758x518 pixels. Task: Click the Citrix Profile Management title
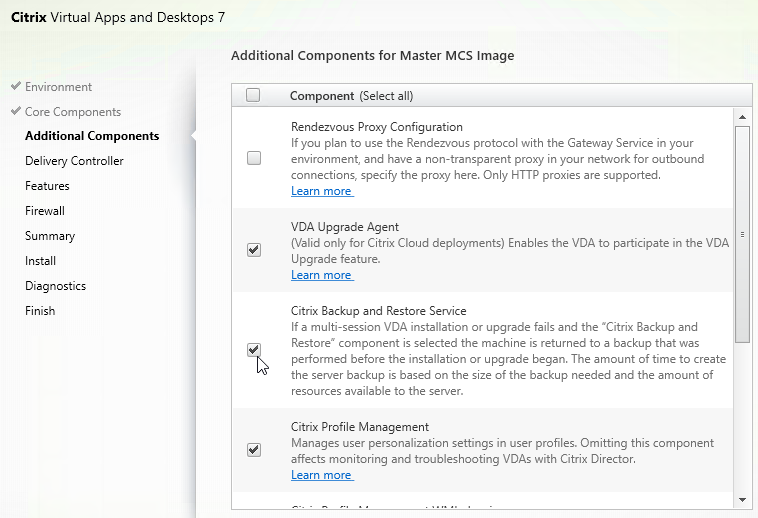pyautogui.click(x=360, y=427)
